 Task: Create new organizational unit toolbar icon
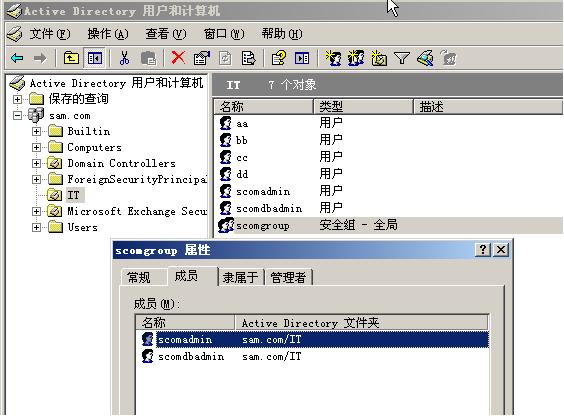379,58
